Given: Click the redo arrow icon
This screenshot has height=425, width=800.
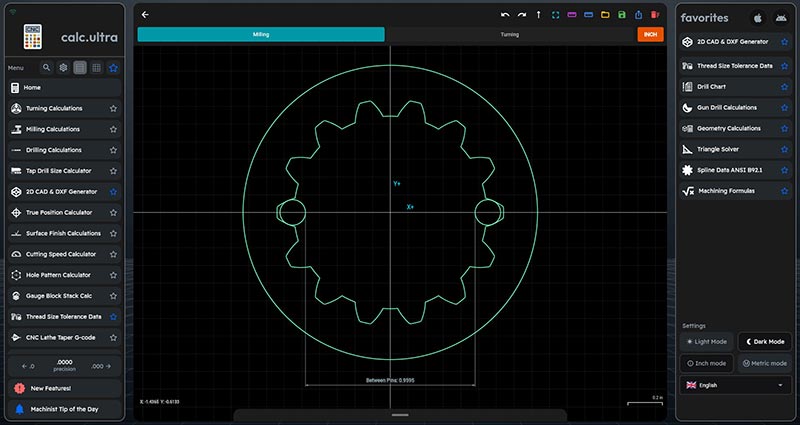Looking at the screenshot, I should click(522, 15).
